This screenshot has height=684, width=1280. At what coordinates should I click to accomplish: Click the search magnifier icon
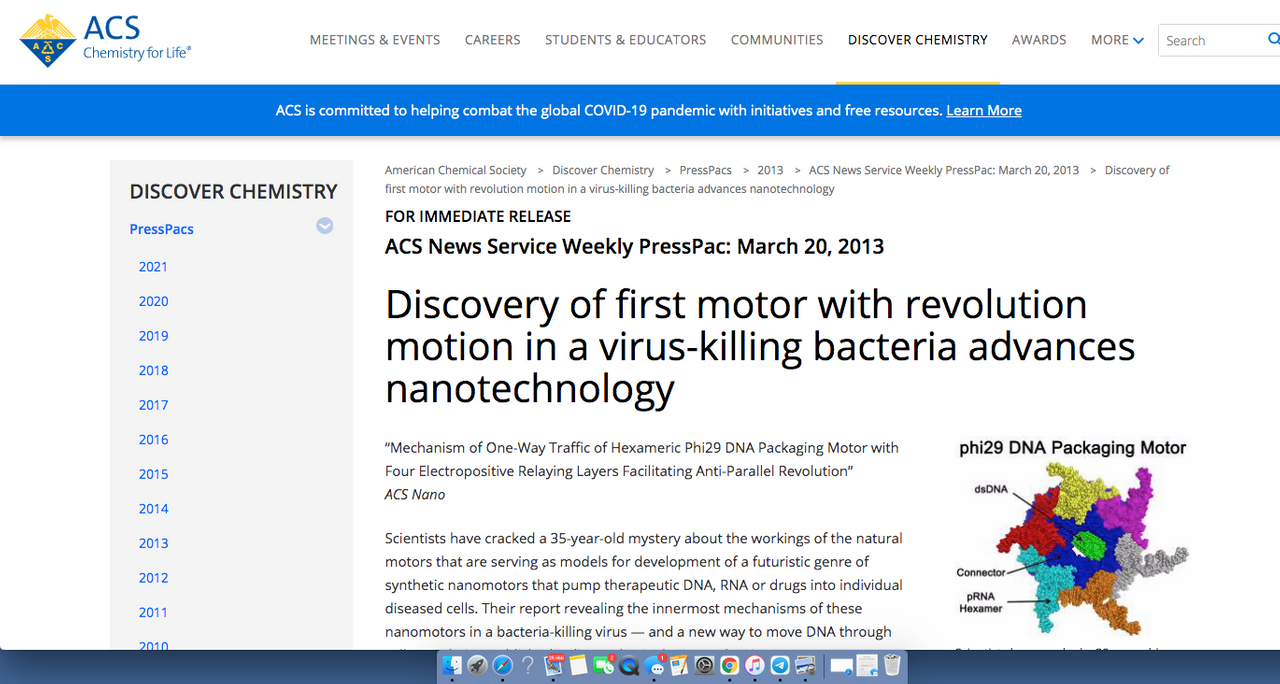click(1274, 40)
